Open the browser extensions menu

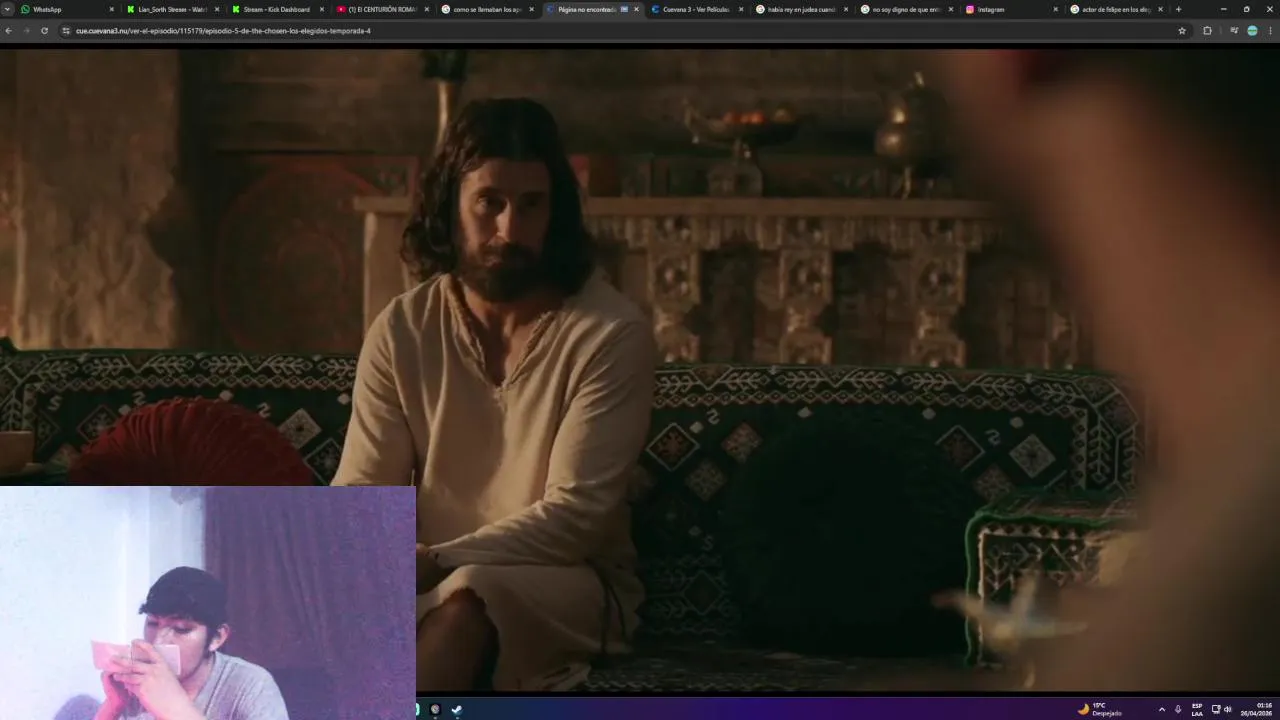(1207, 31)
